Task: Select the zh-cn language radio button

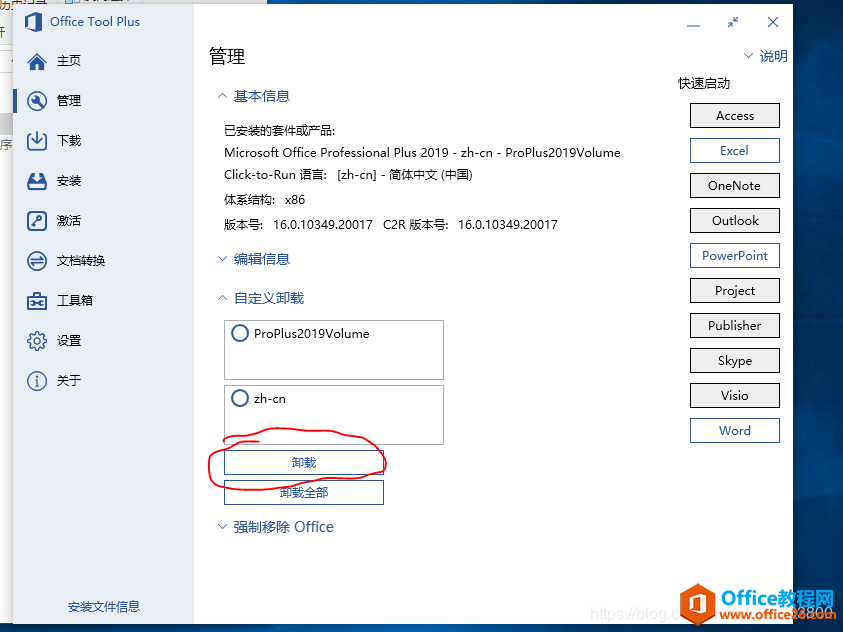Action: tap(240, 398)
